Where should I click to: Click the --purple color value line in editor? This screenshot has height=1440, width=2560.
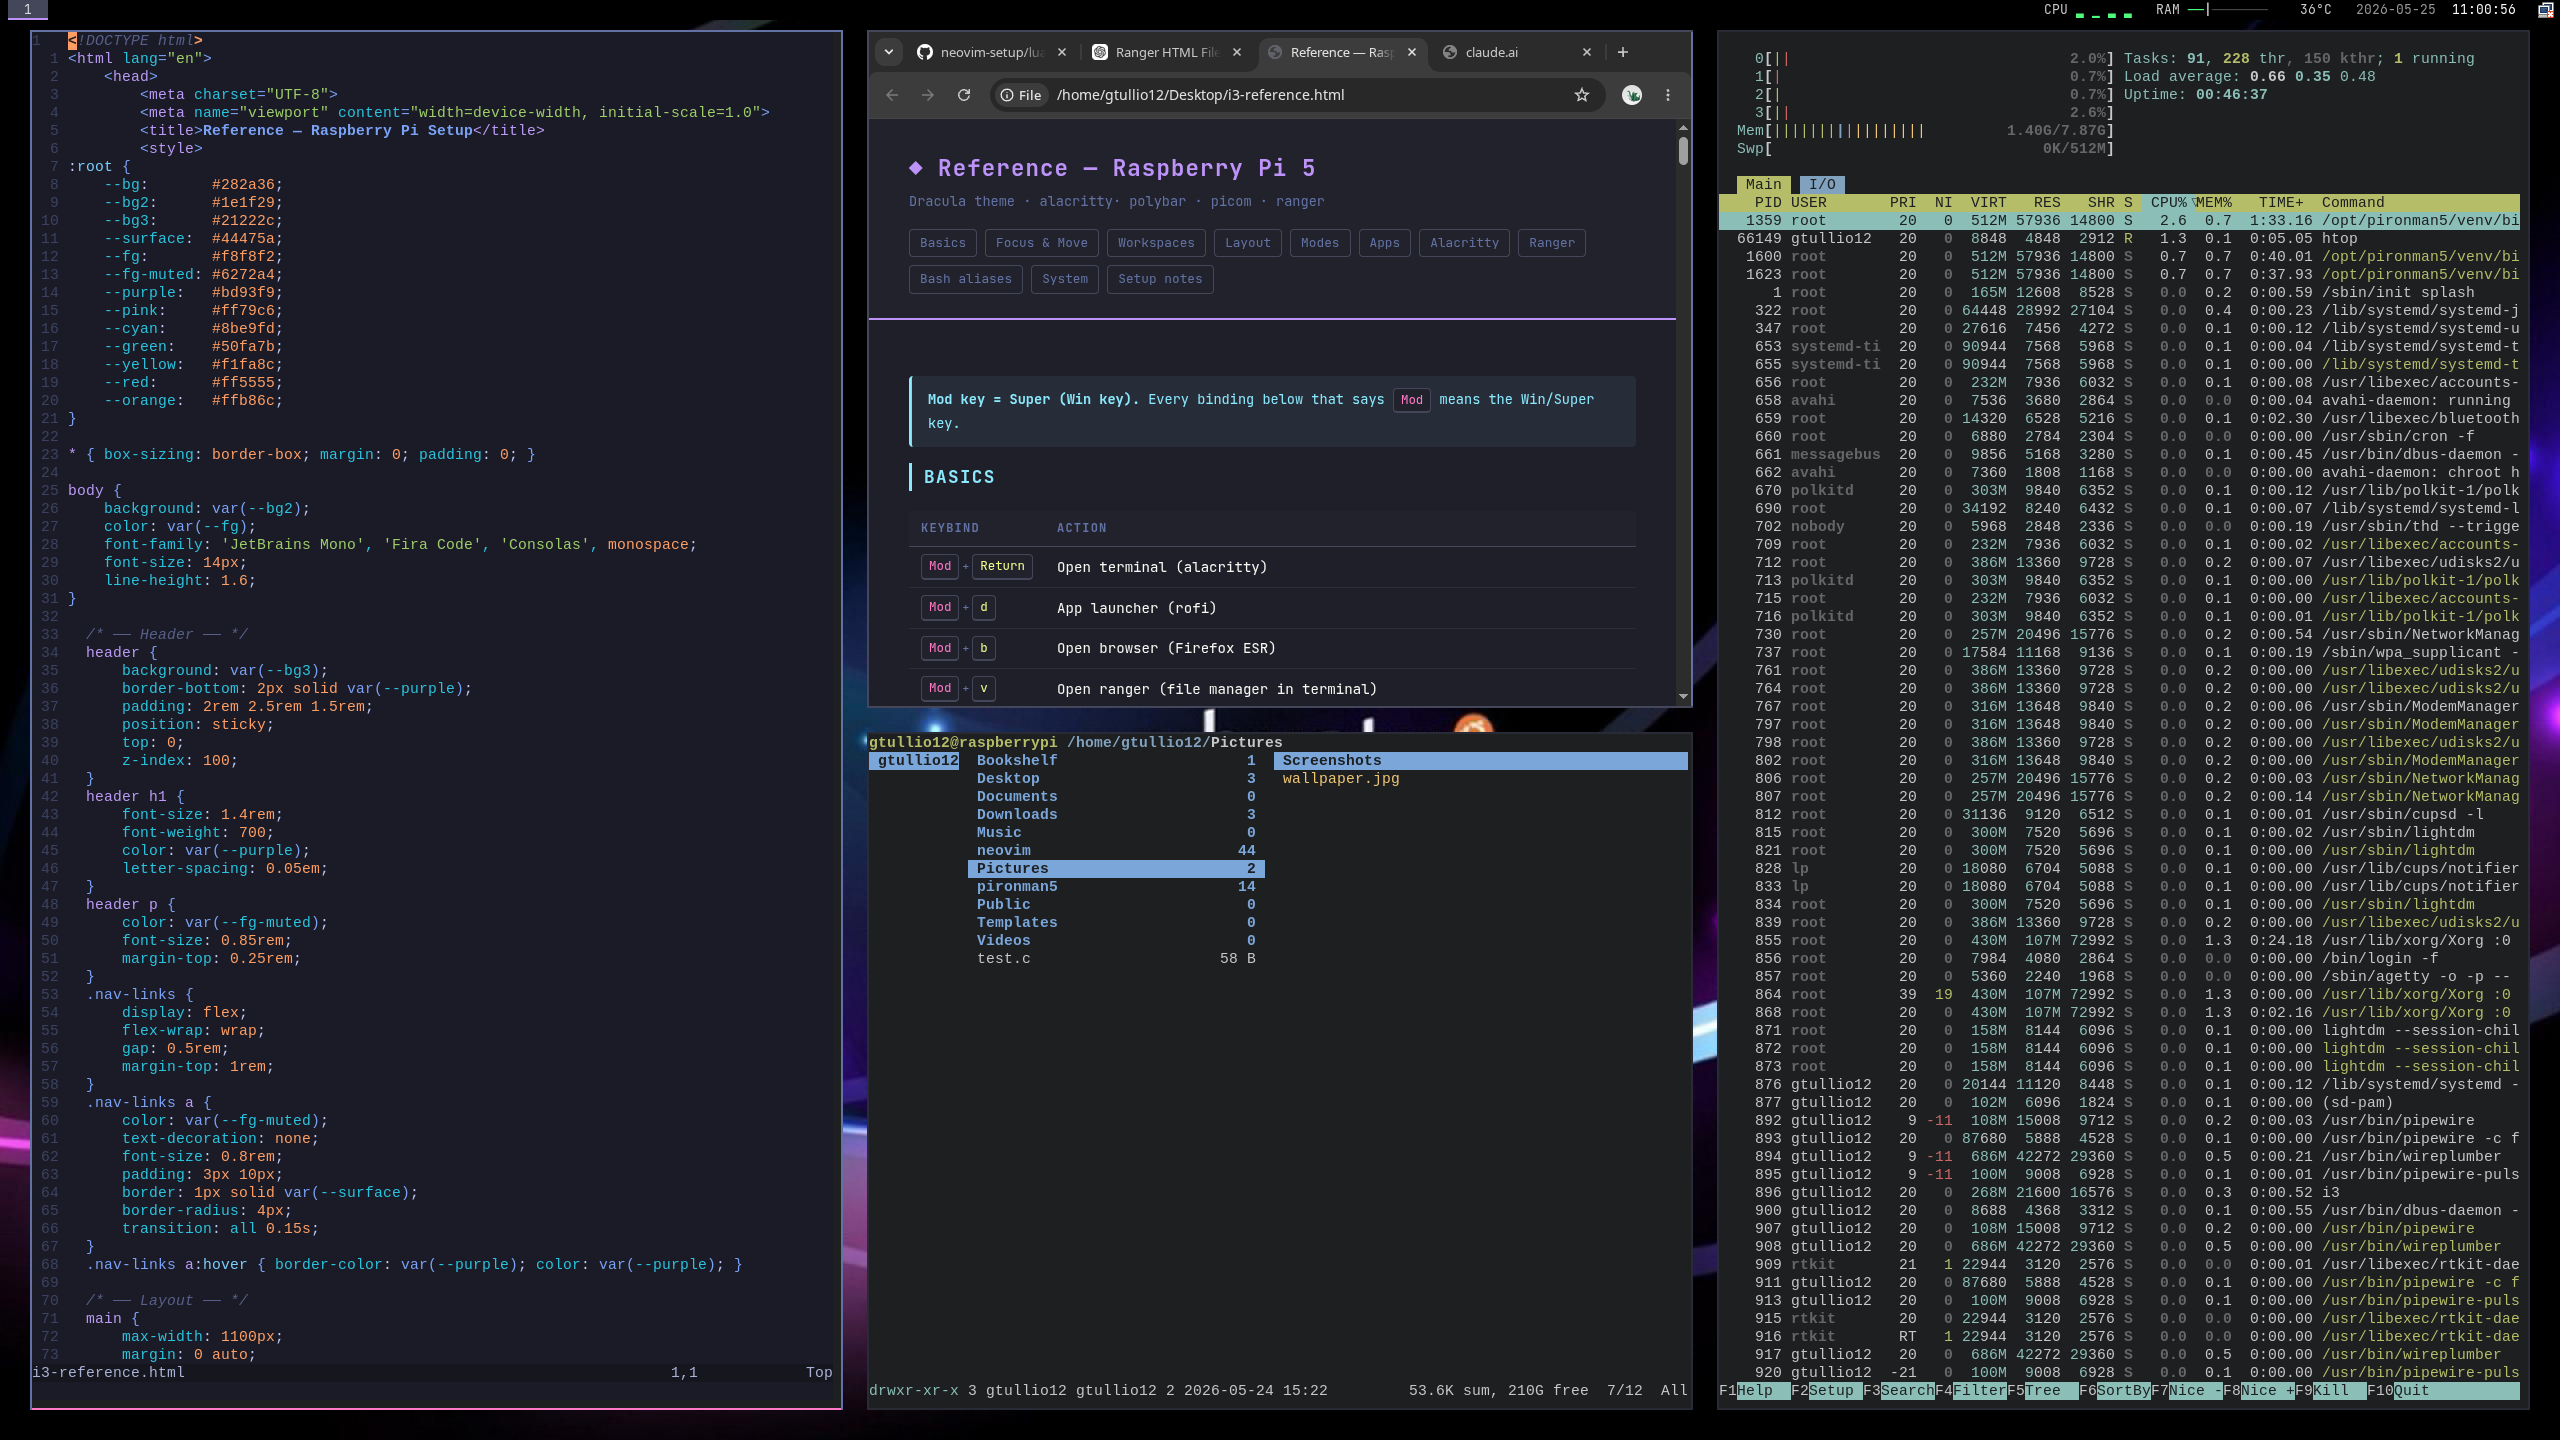pos(193,292)
